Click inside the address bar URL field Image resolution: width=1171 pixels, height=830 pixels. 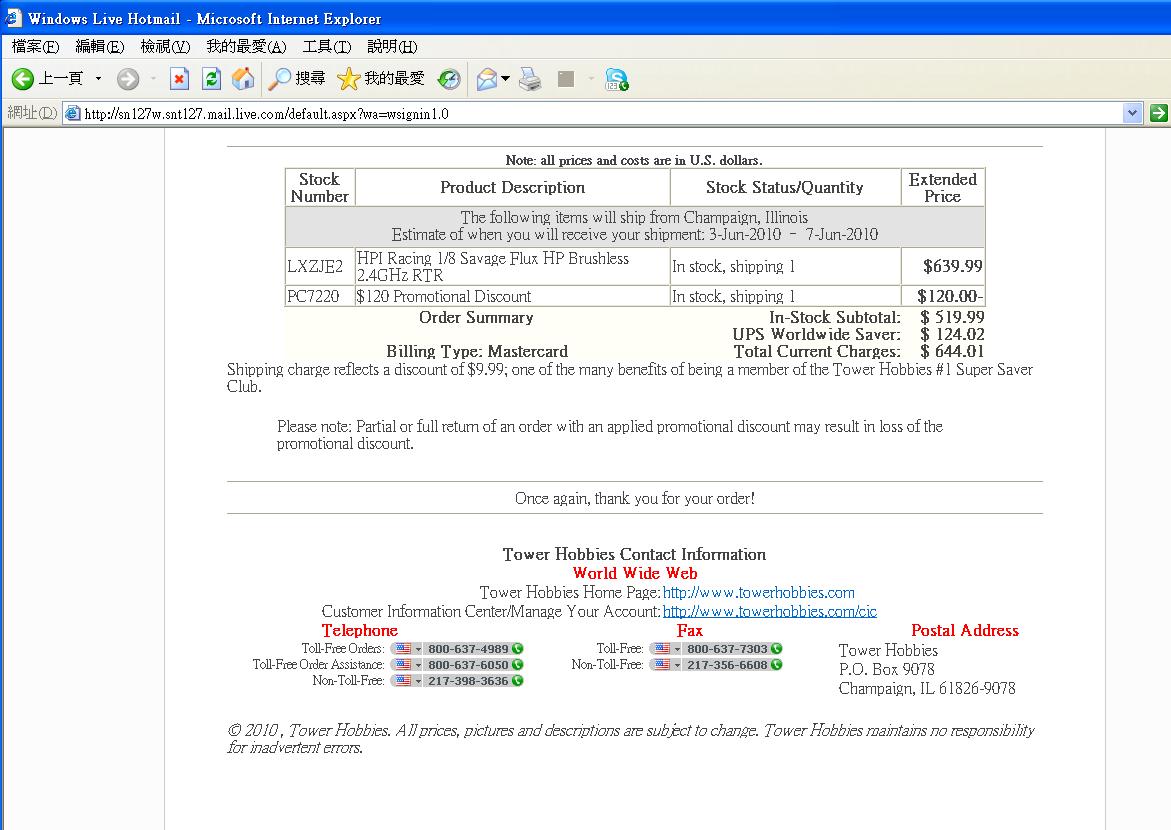pos(600,114)
